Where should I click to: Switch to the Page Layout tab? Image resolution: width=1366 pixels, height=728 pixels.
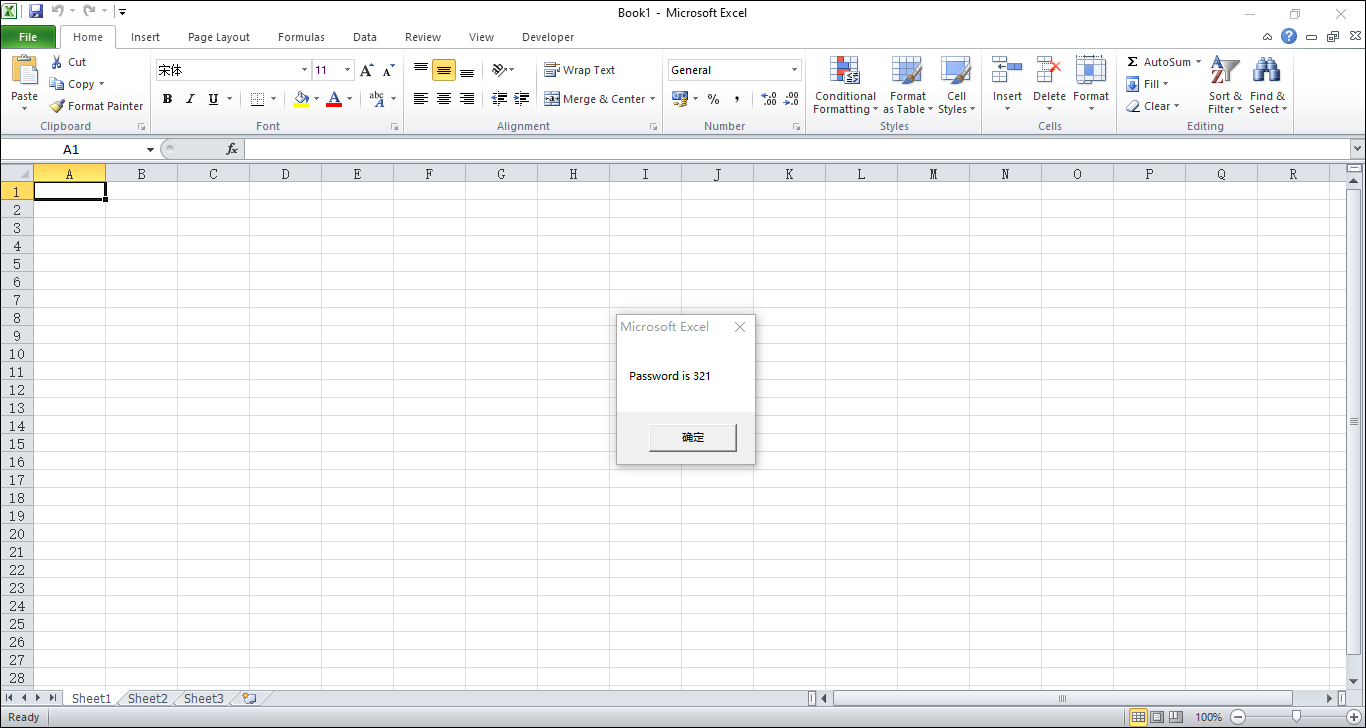(x=219, y=37)
